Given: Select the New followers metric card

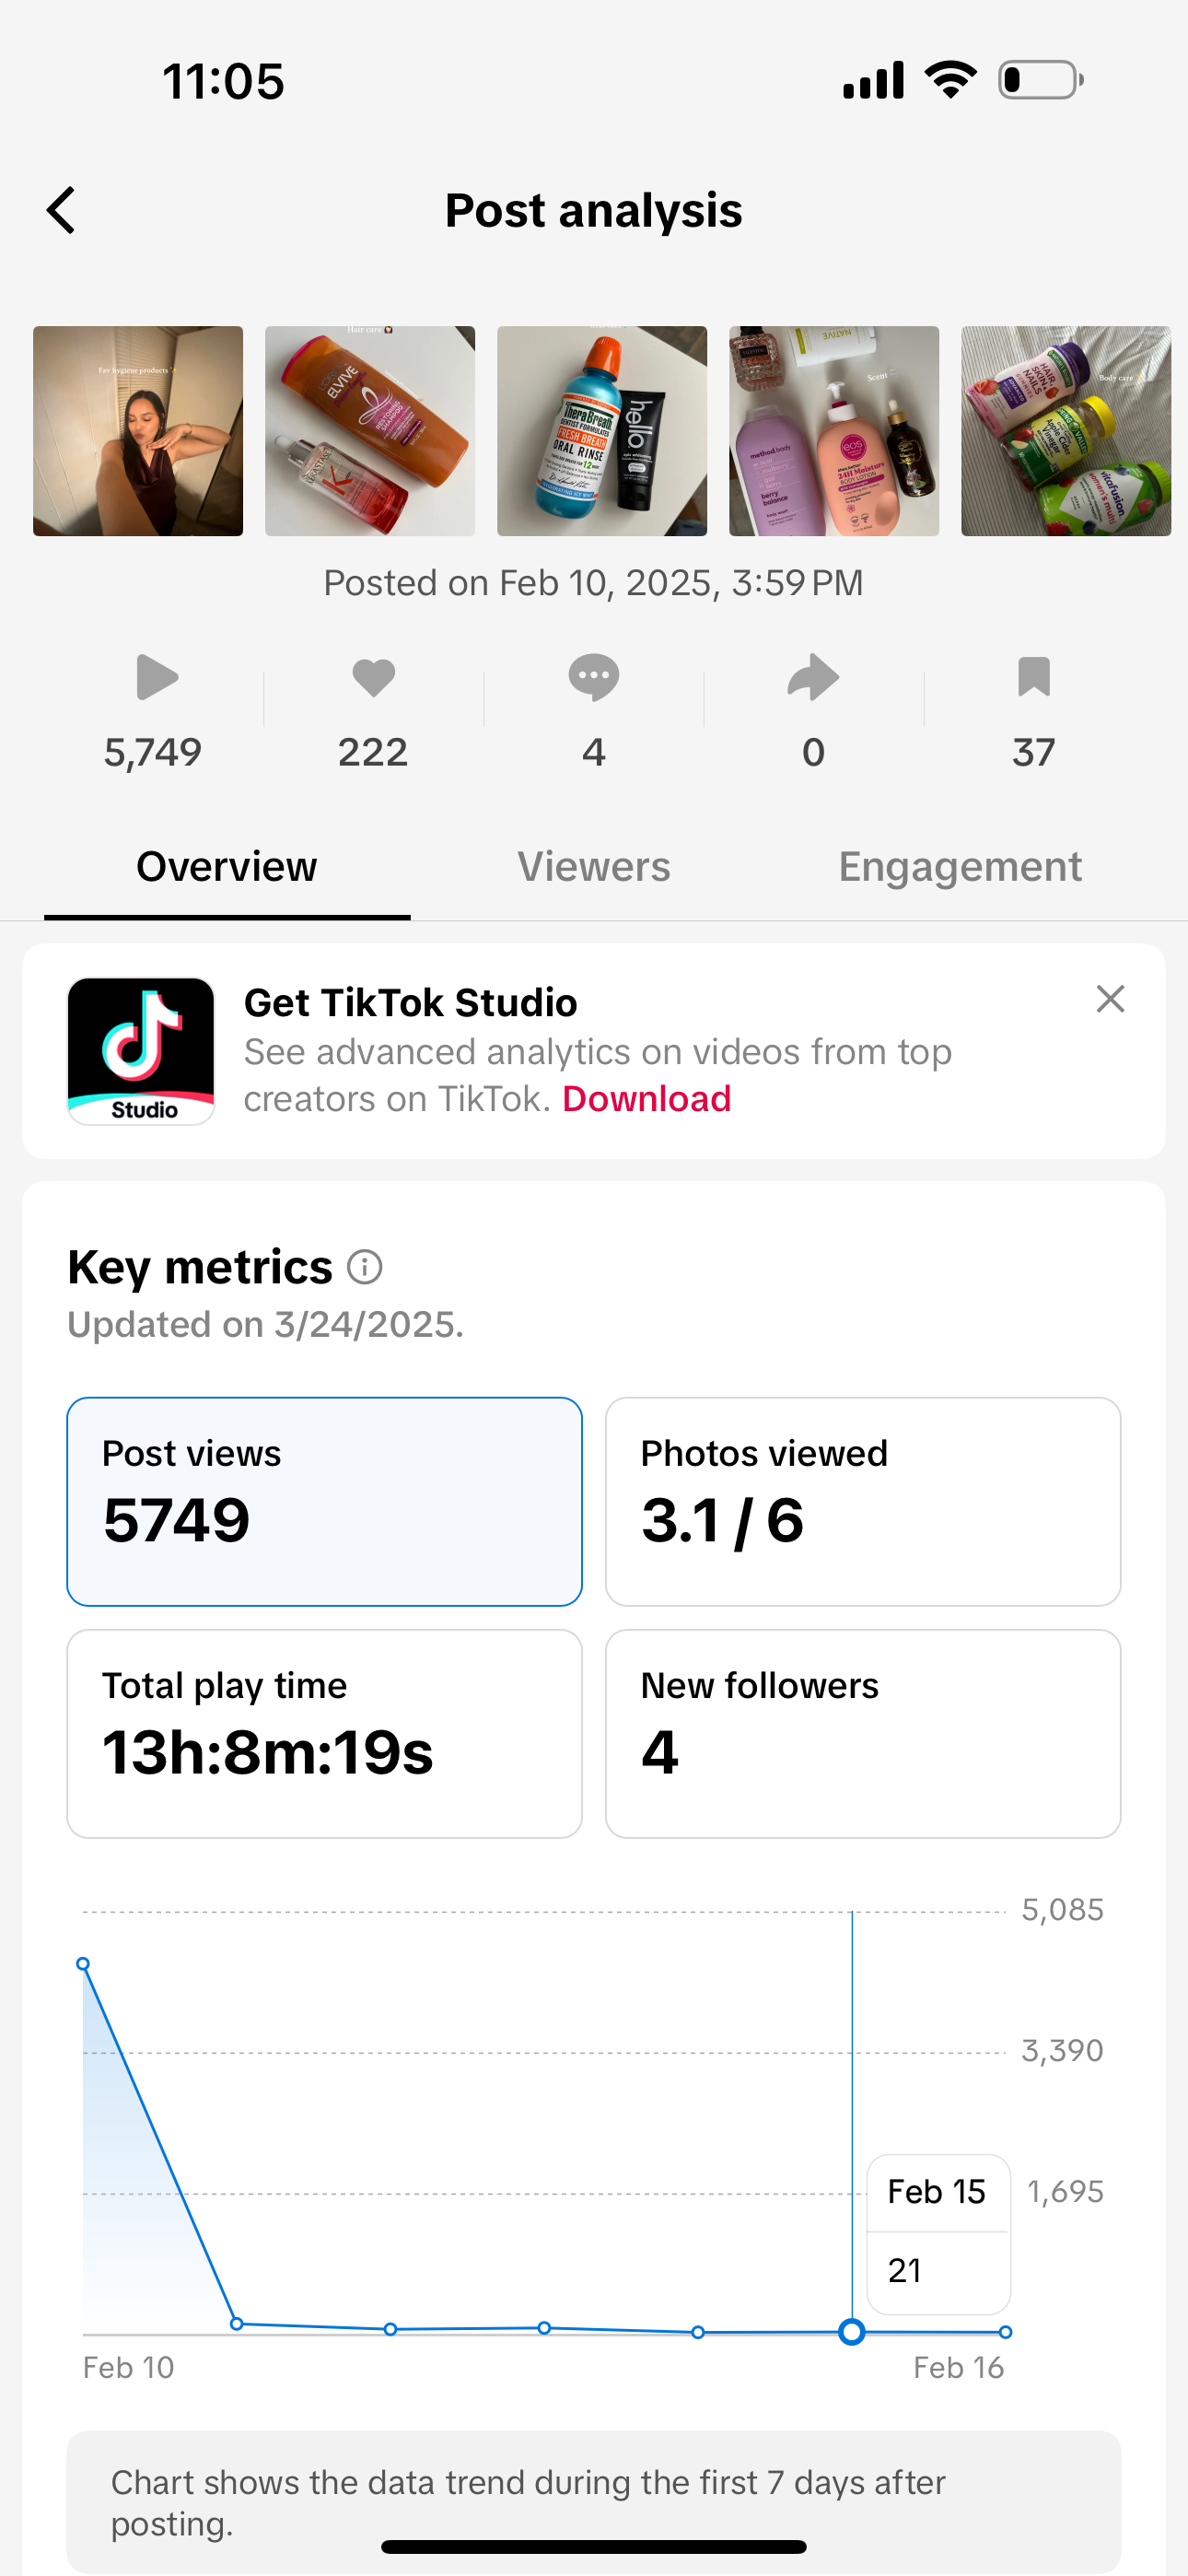Looking at the screenshot, I should [x=863, y=1734].
